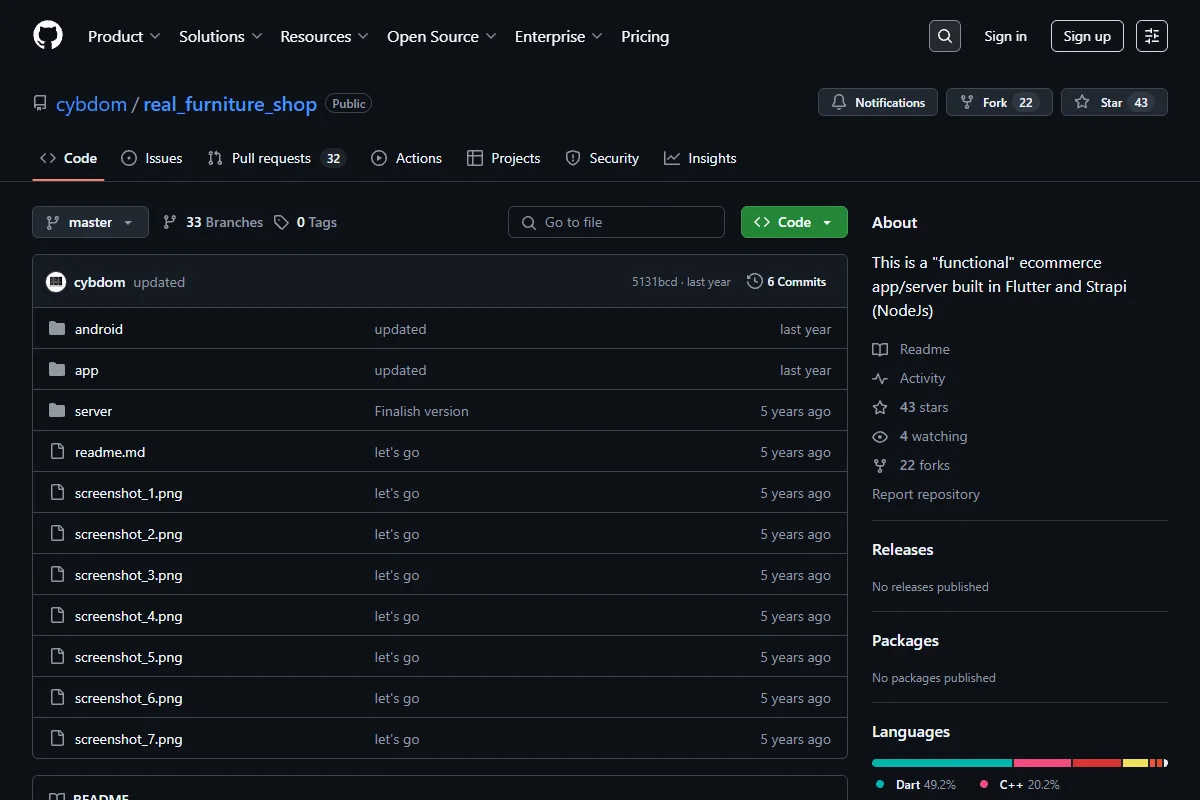Click the teal Dart segment in language bar
The width and height of the screenshot is (1200, 800).
pyautogui.click(x=942, y=763)
